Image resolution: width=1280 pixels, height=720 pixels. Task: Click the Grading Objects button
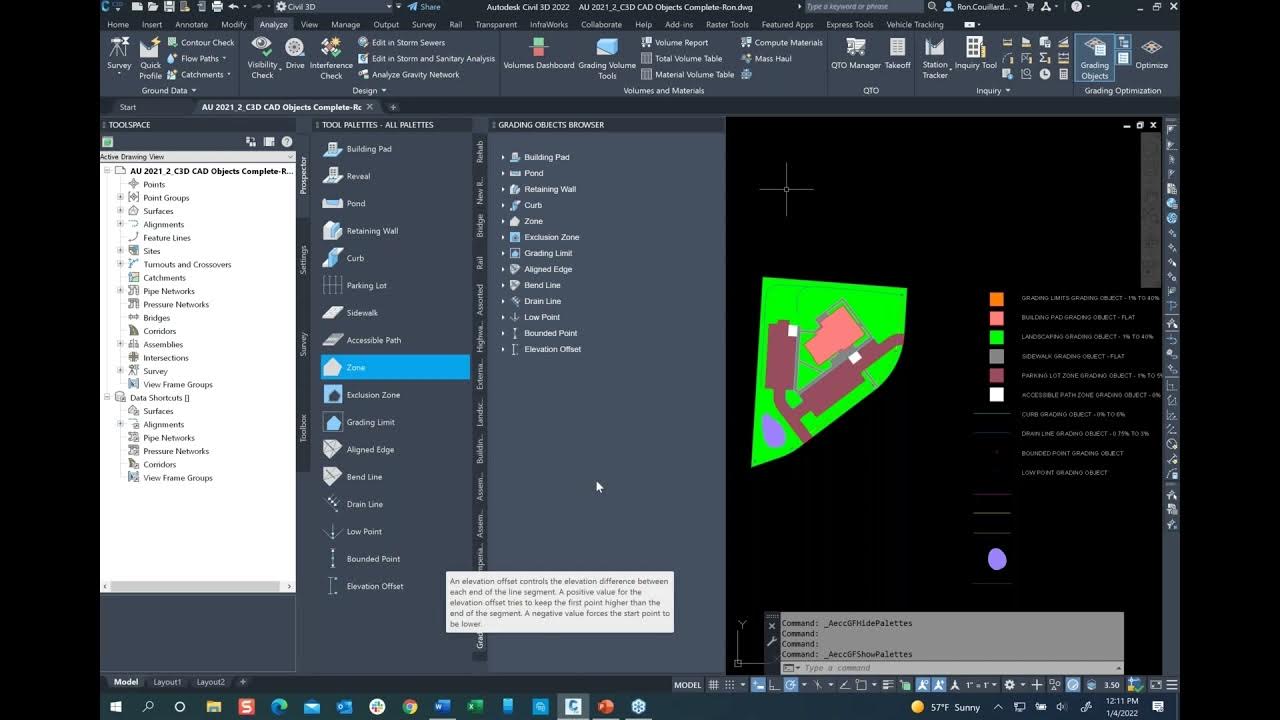(x=1094, y=58)
